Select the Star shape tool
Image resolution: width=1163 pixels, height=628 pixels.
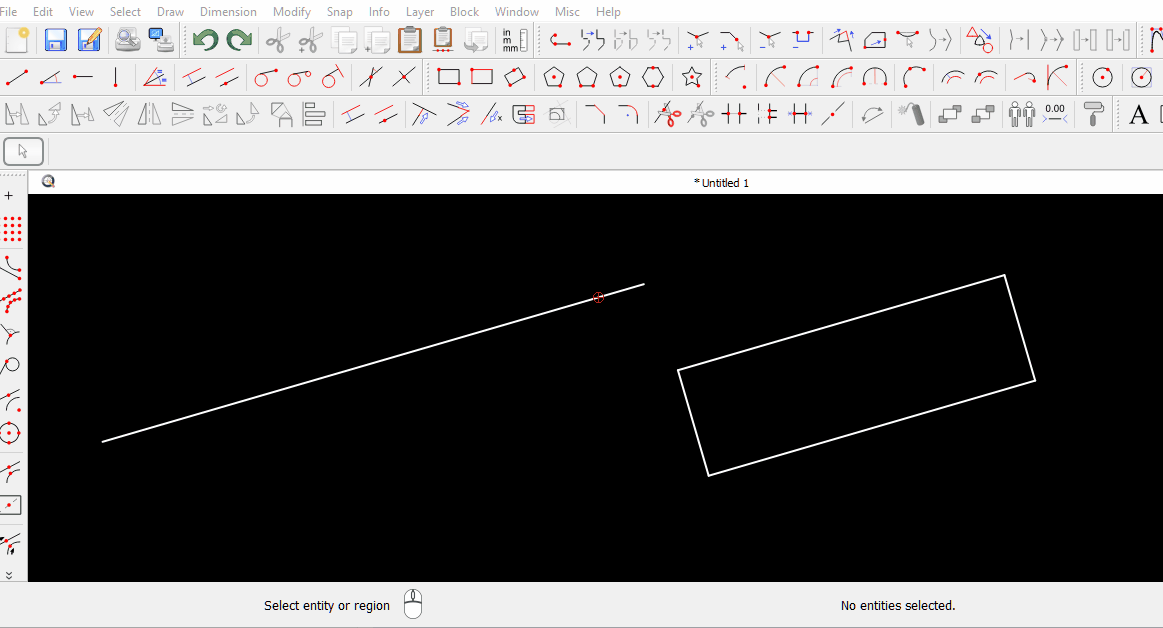click(x=691, y=77)
